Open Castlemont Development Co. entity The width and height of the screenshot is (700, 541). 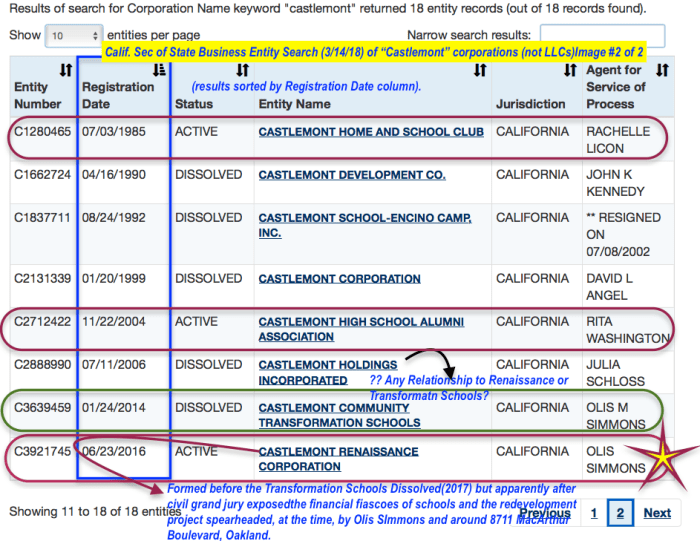click(x=352, y=175)
